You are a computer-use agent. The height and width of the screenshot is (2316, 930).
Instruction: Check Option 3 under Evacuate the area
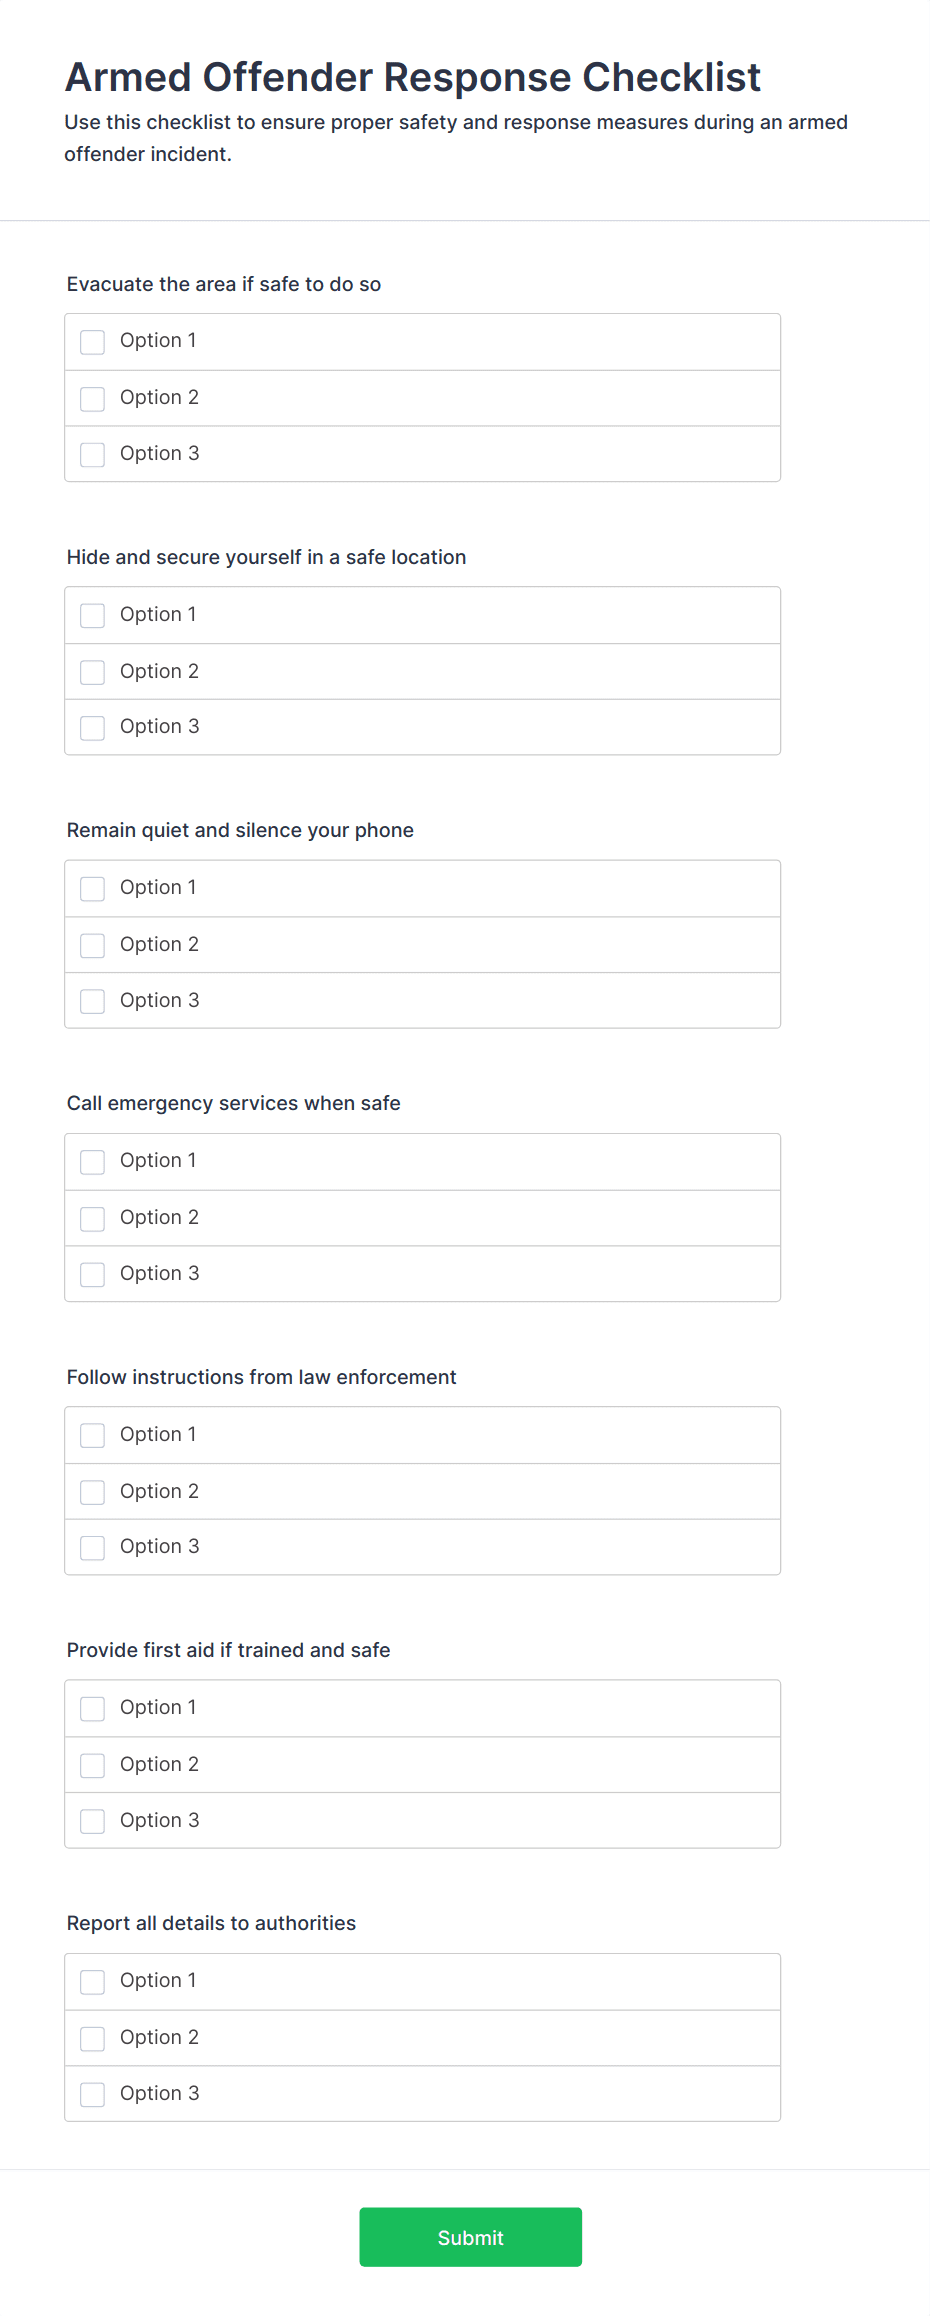click(92, 454)
